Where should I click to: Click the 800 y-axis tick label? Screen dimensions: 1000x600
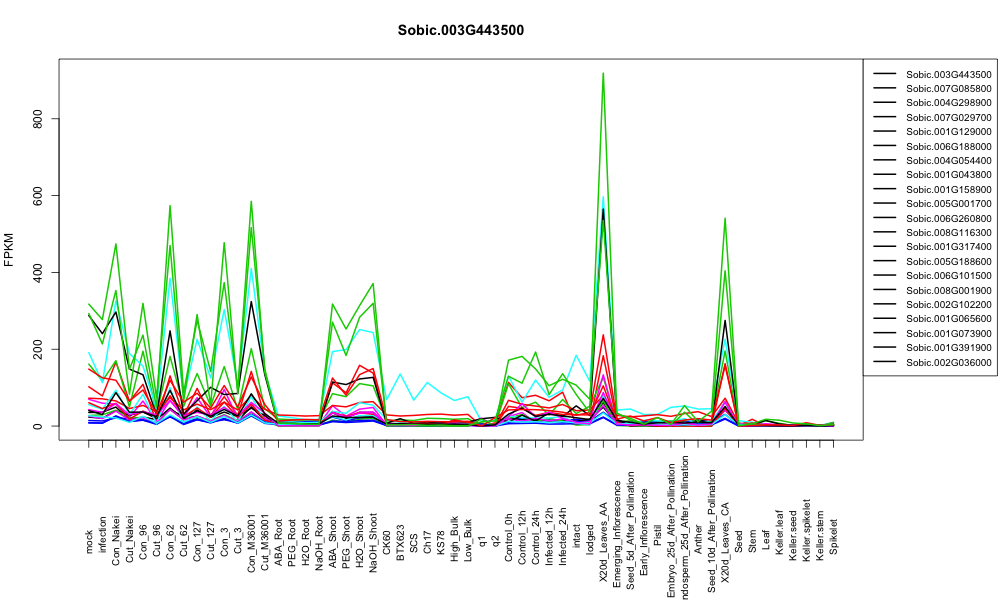[x=38, y=119]
